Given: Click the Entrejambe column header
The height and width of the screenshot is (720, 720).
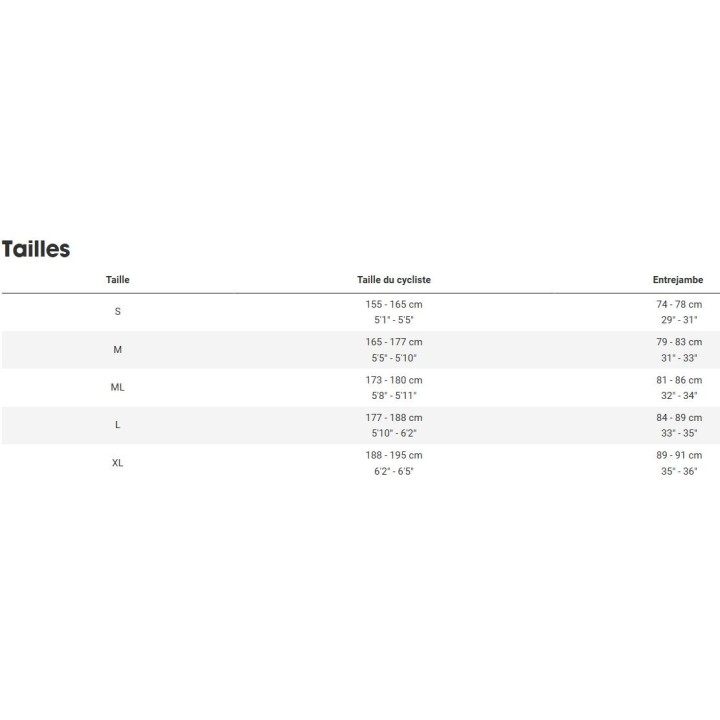Looking at the screenshot, I should (x=677, y=280).
